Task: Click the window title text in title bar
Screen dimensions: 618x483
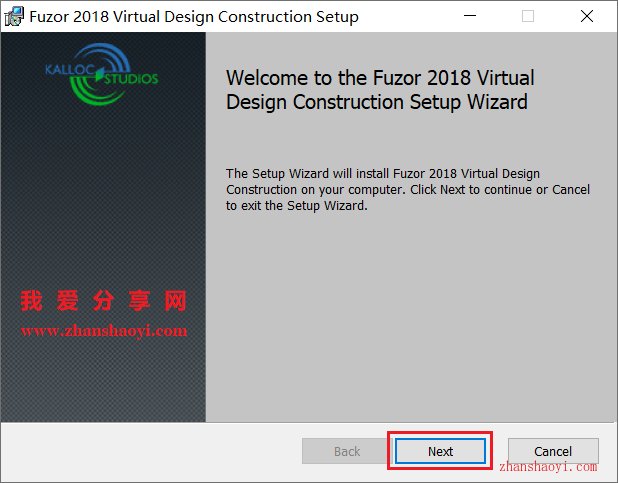Action: point(194,17)
